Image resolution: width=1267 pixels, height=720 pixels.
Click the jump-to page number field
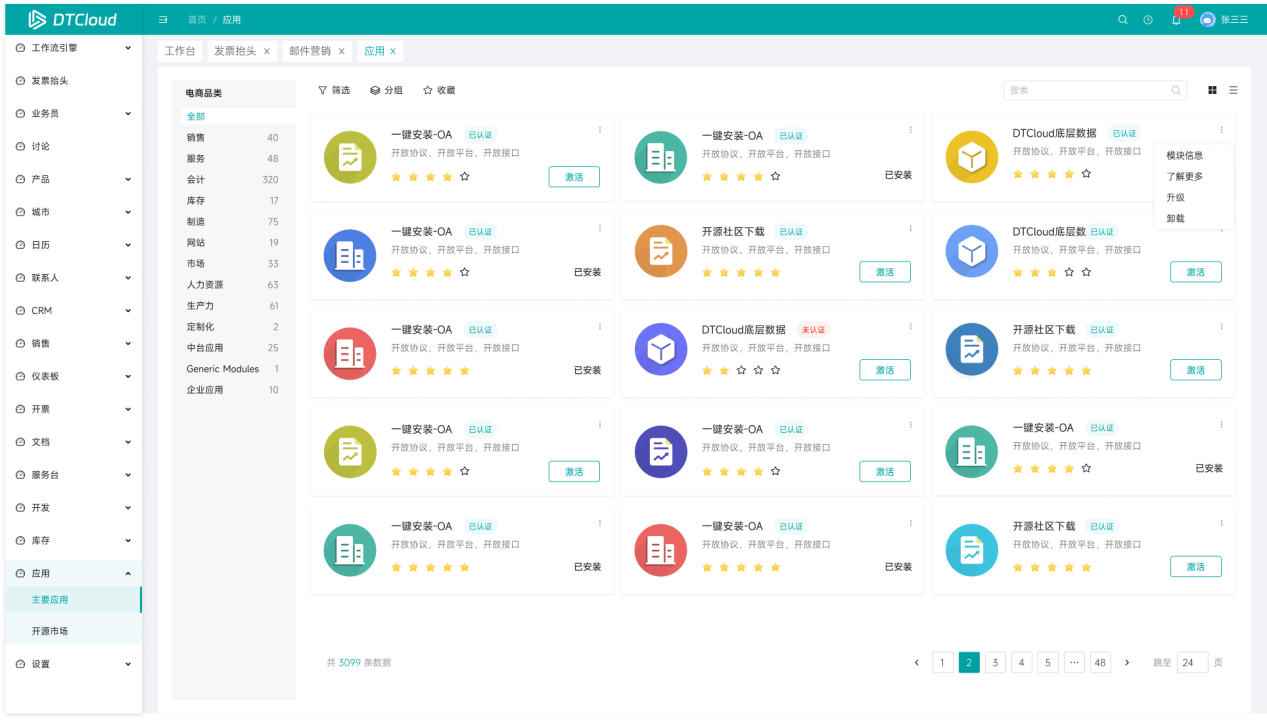pos(1192,662)
